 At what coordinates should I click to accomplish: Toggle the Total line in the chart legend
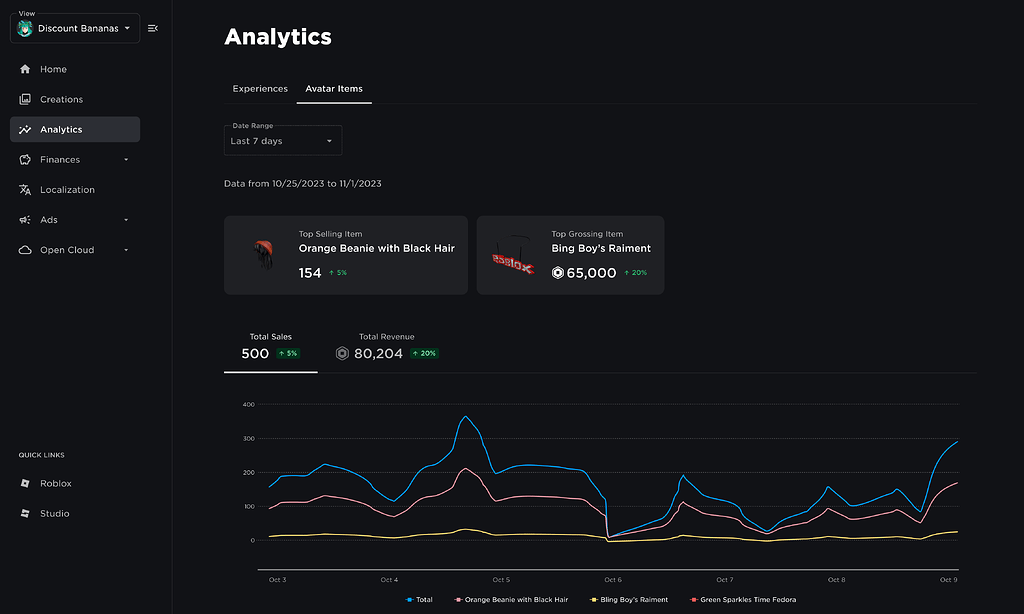coord(418,599)
